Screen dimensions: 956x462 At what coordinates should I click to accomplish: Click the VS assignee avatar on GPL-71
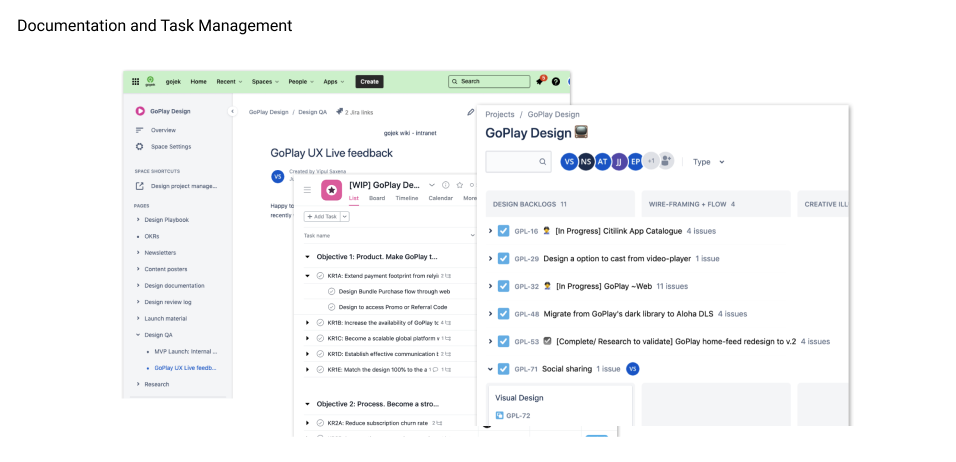(633, 369)
